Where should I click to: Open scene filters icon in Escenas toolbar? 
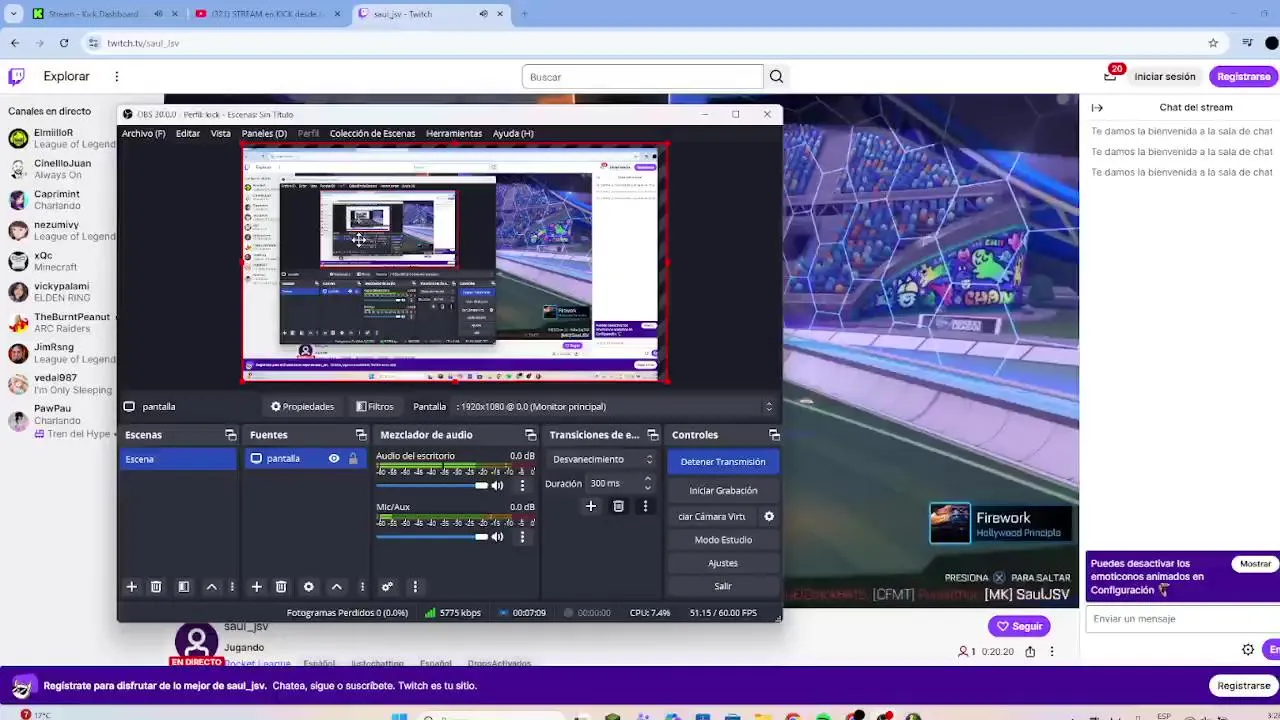tap(183, 587)
